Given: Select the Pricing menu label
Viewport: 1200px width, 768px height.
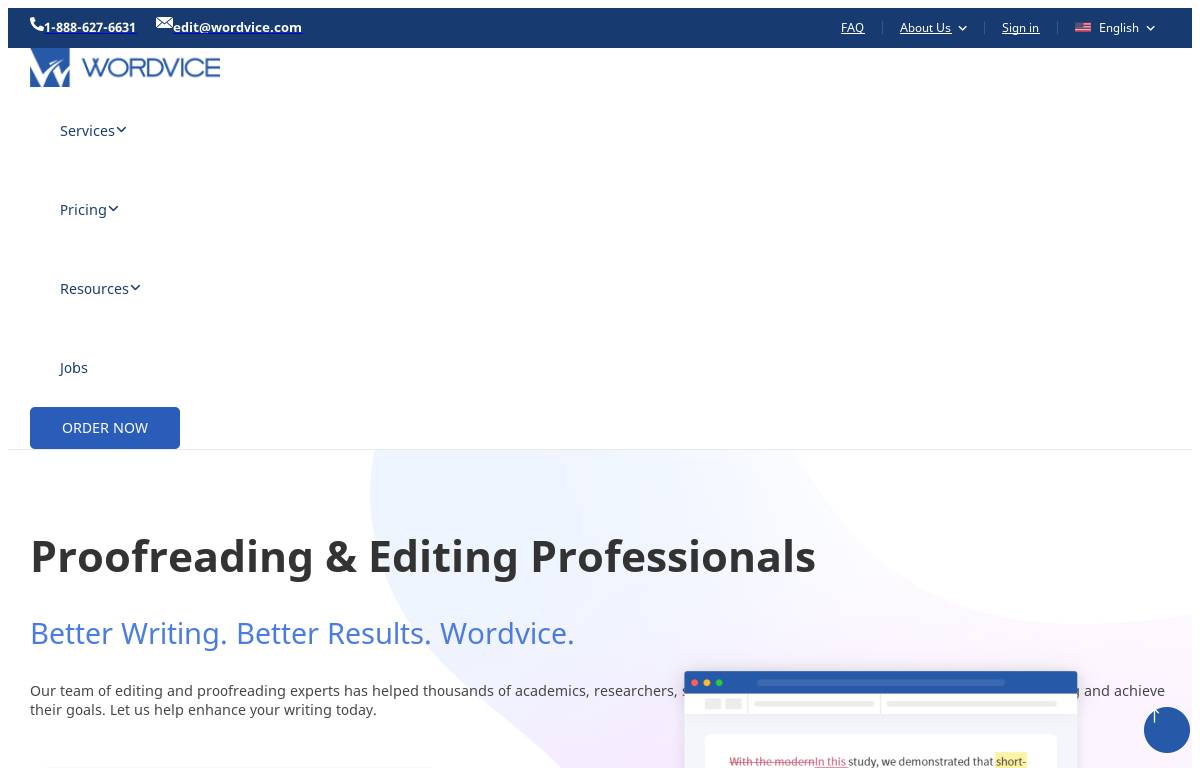Looking at the screenshot, I should (x=83, y=210).
